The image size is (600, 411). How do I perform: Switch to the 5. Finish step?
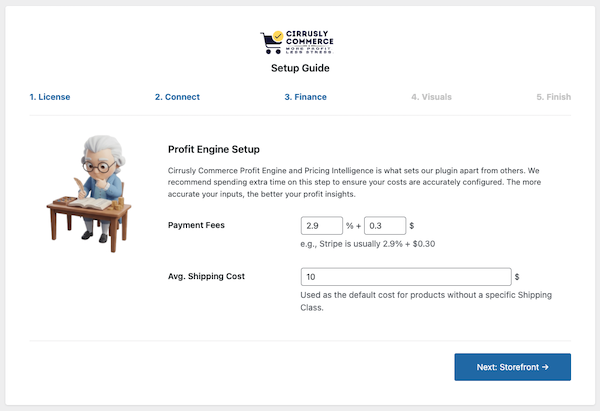(x=553, y=97)
